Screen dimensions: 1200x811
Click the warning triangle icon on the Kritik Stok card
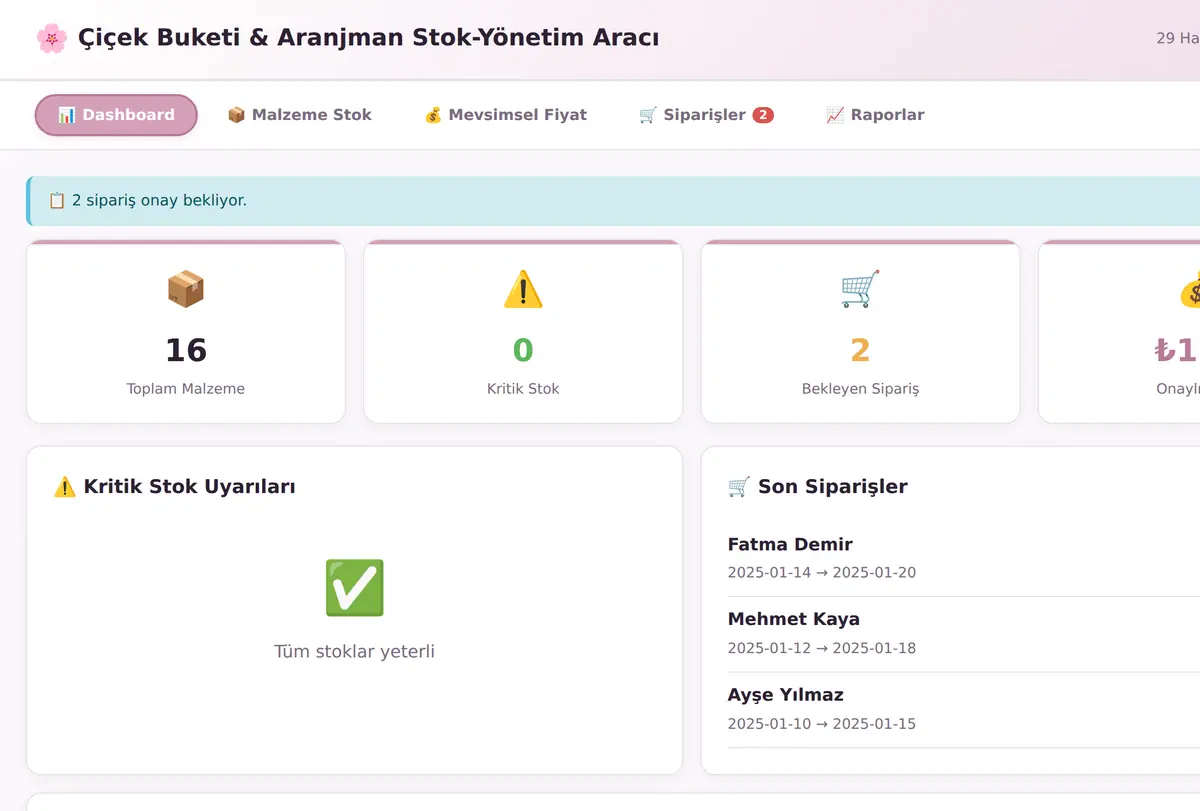click(523, 289)
